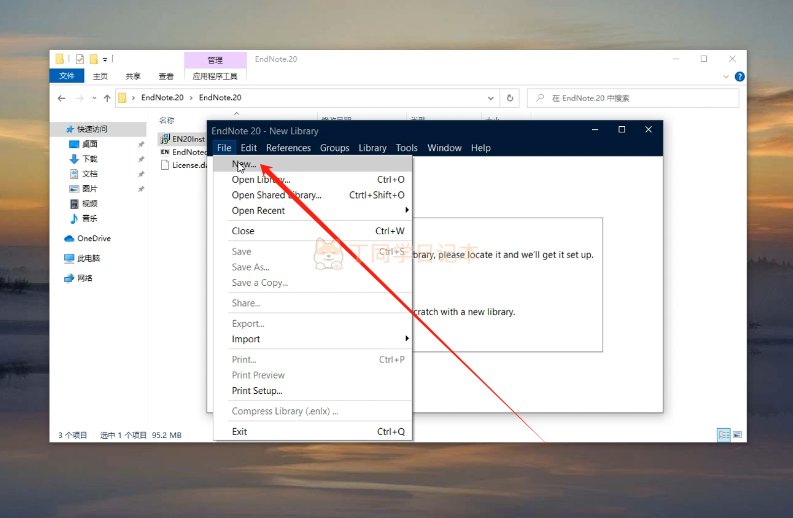Open the Music (音乐) folder icon

[x=74, y=218]
